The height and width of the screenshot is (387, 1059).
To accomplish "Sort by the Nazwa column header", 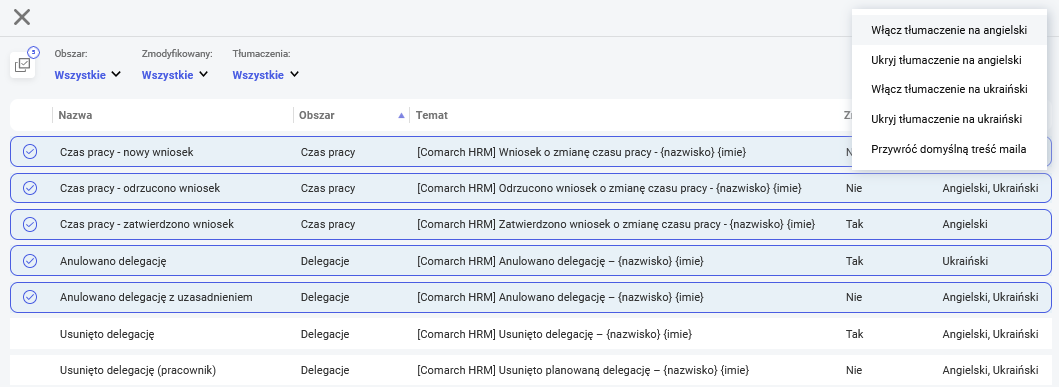I will click(x=75, y=115).
